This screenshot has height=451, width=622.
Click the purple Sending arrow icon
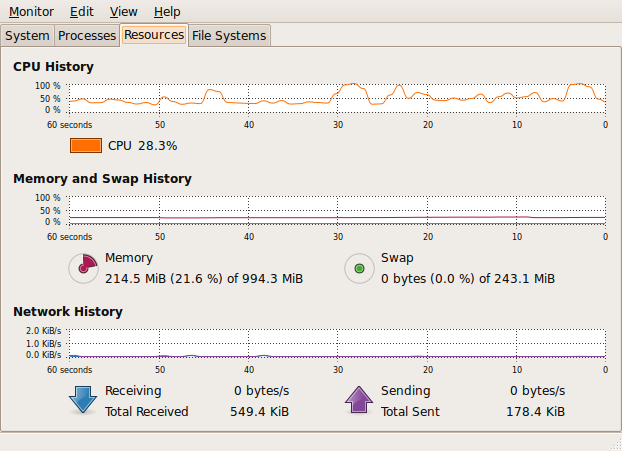359,400
